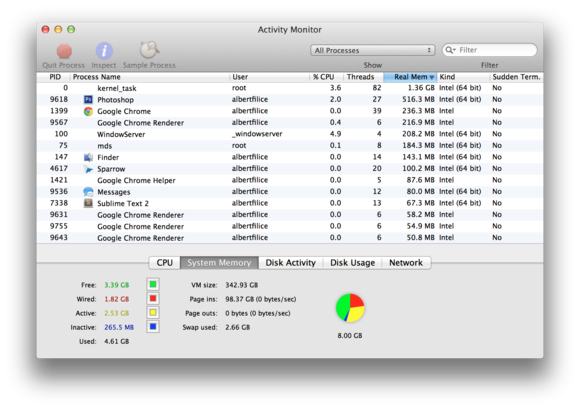This screenshot has width=580, height=409.
Task: Click the Finder icon in process list
Action: [88, 157]
